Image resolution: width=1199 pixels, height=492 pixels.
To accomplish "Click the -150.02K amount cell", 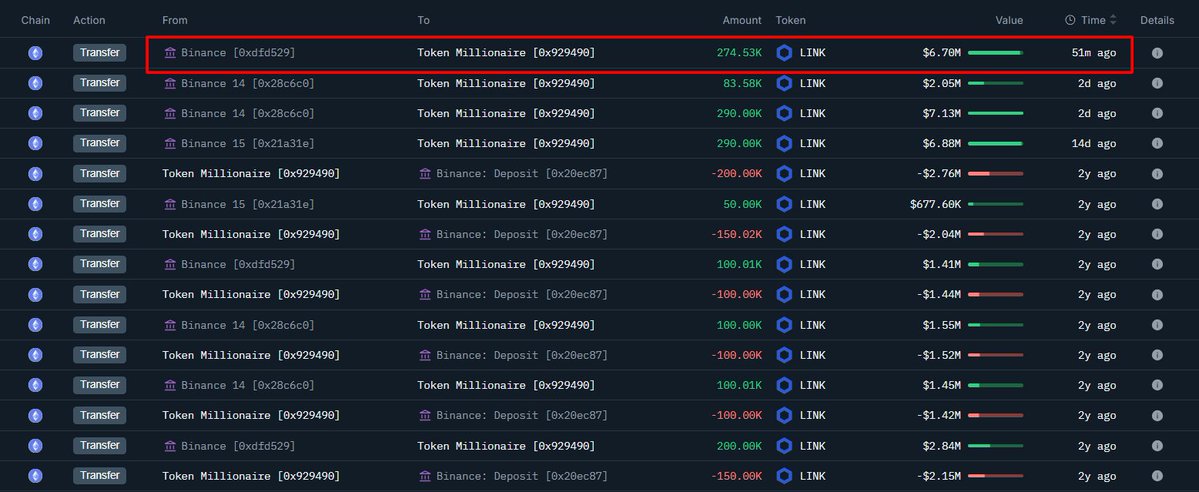I will point(736,234).
